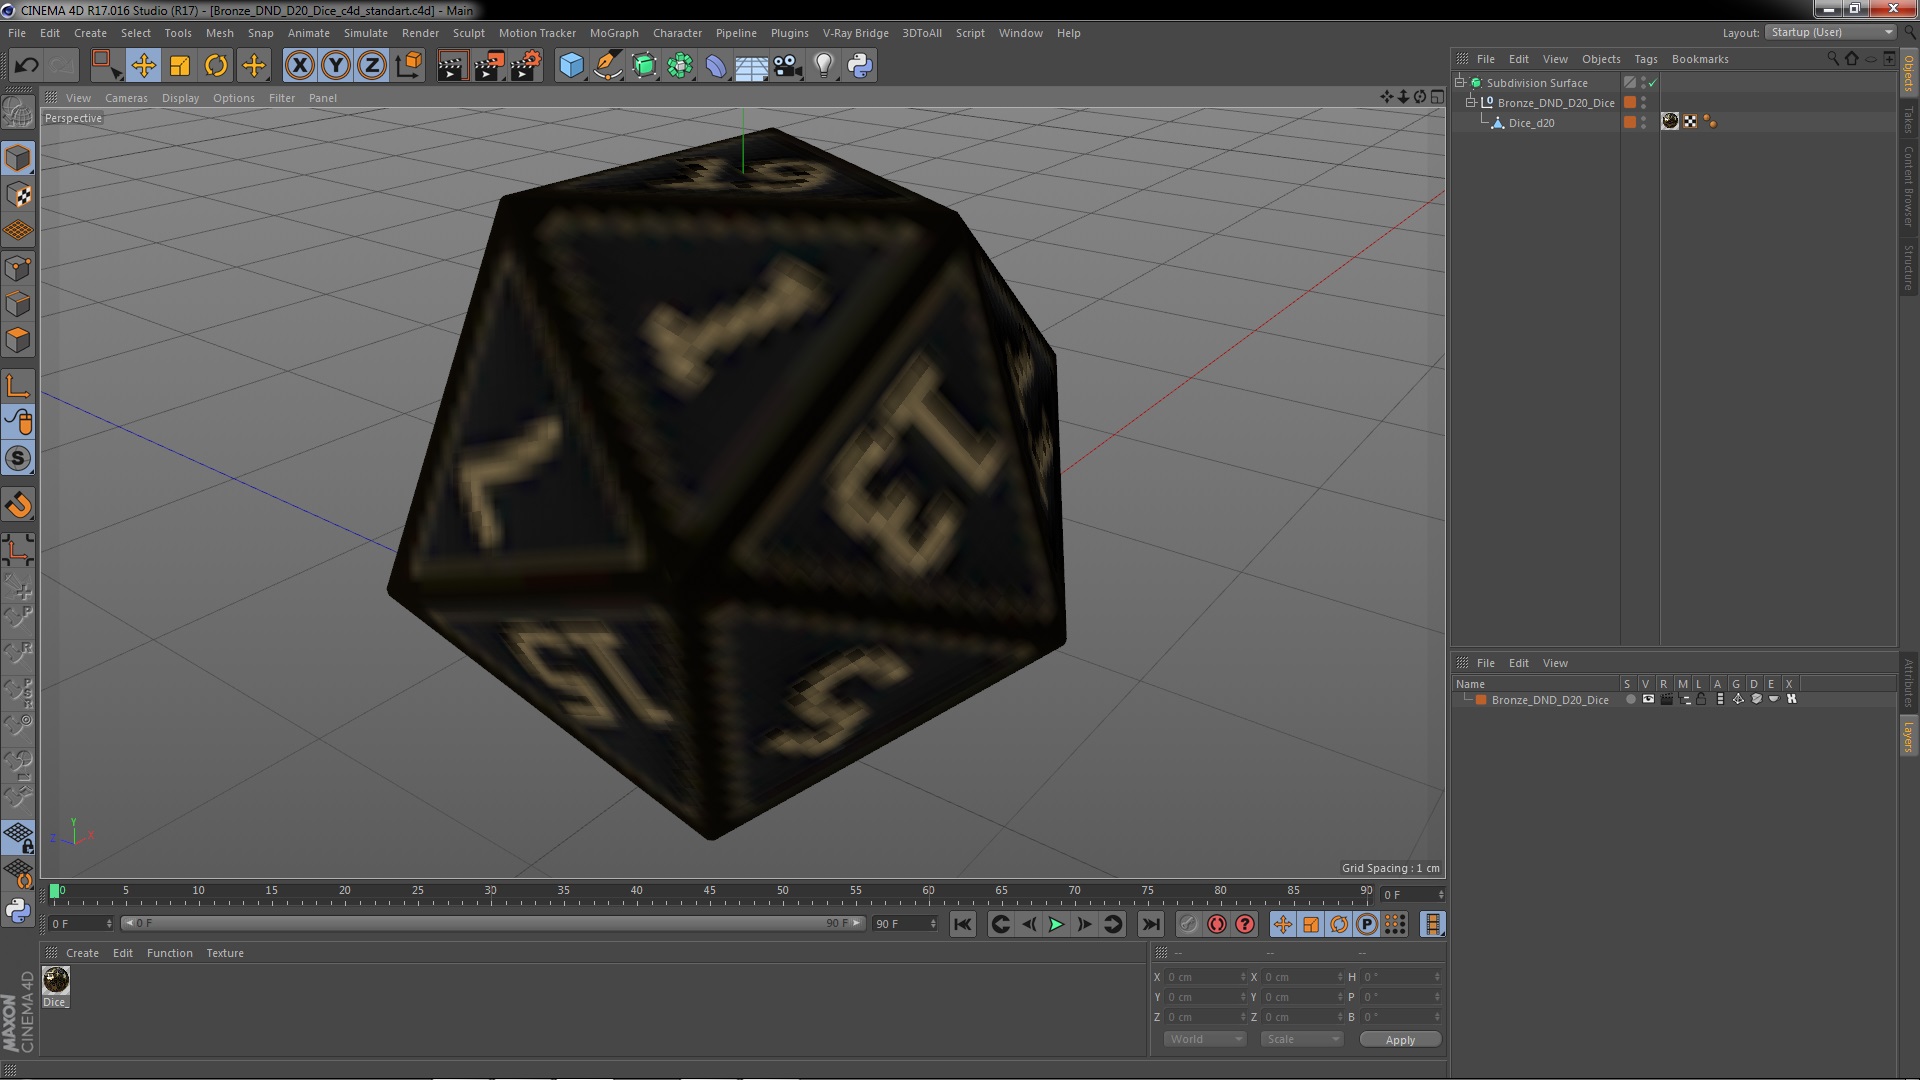1920x1080 pixels.
Task: Toggle Lock for Bronze_DND_D20_Dice layer
Action: (x=1701, y=700)
